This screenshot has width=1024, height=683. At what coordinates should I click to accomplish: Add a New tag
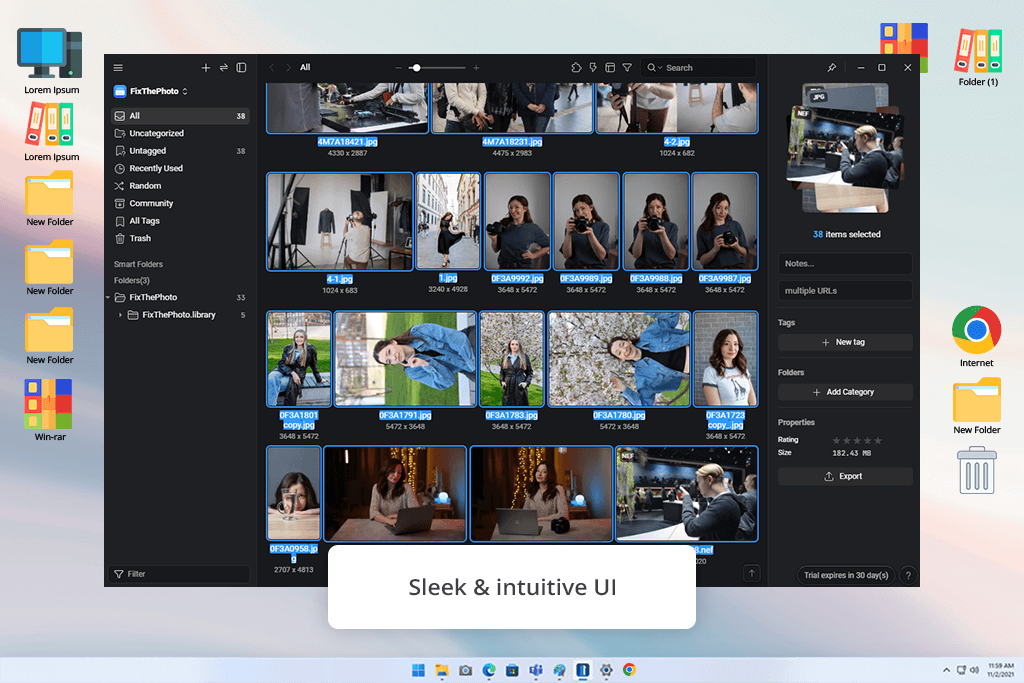[845, 342]
